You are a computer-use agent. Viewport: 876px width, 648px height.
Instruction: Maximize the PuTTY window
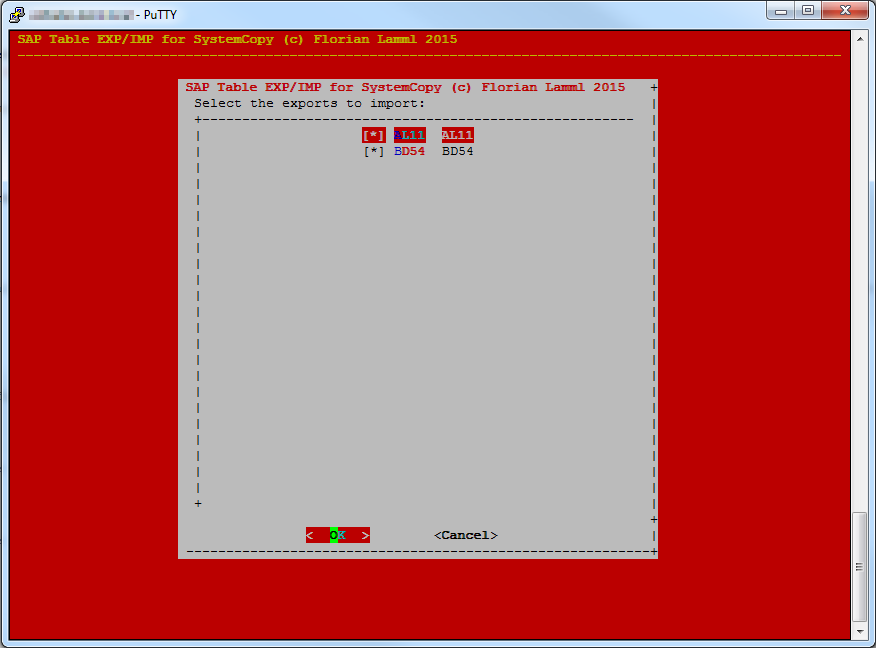808,11
